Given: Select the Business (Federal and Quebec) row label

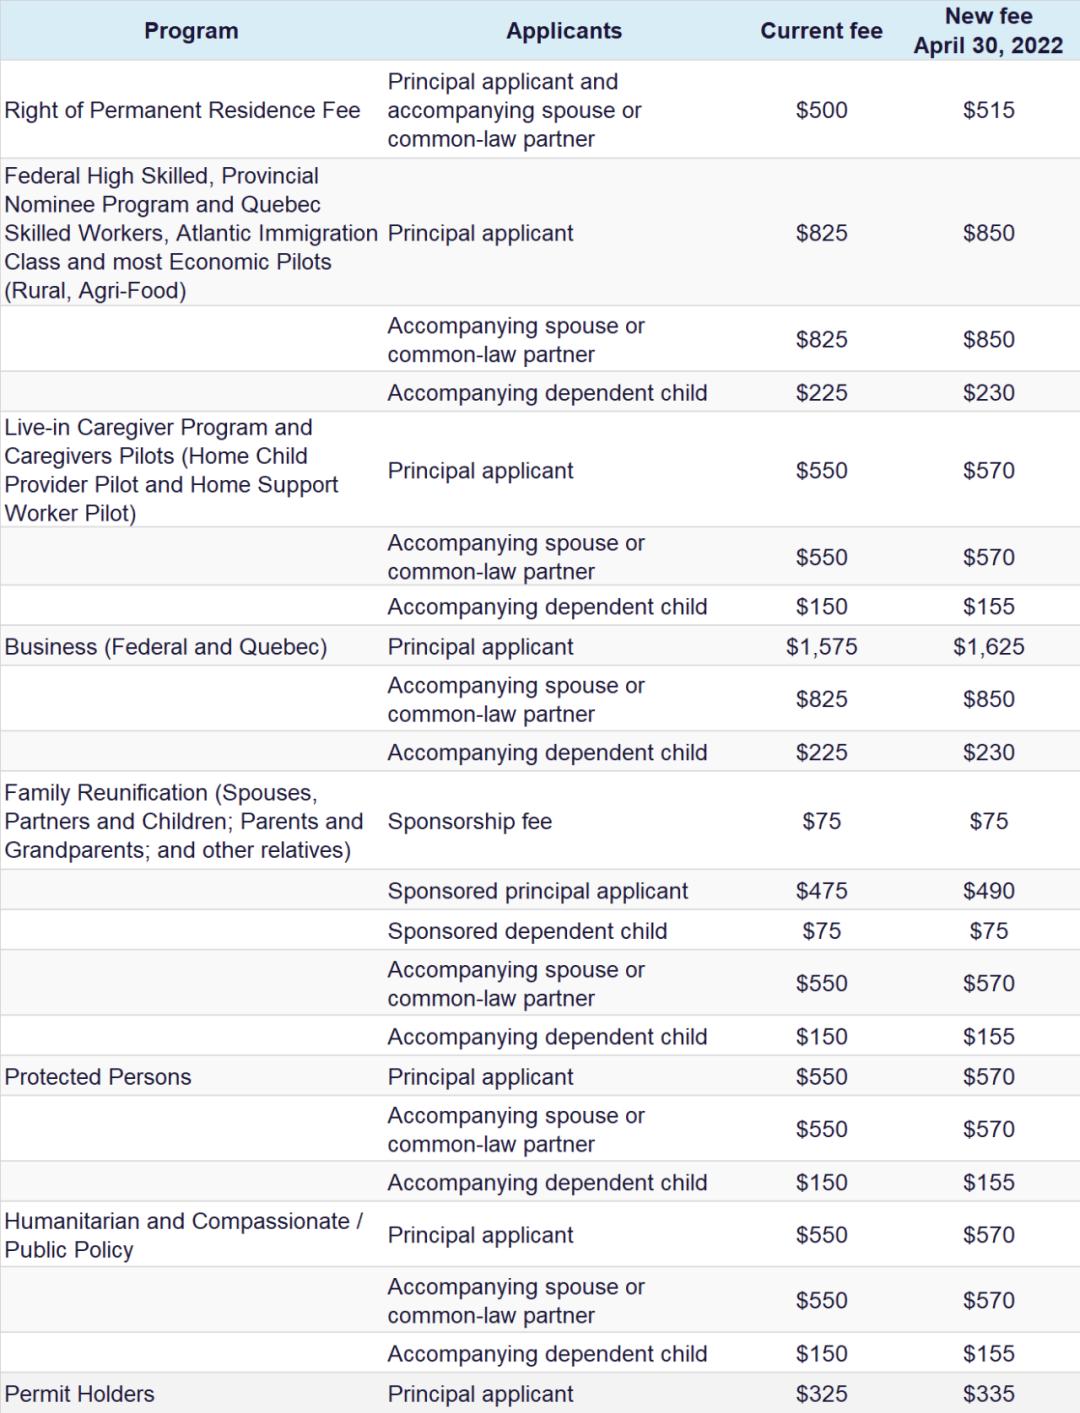Looking at the screenshot, I should 166,647.
